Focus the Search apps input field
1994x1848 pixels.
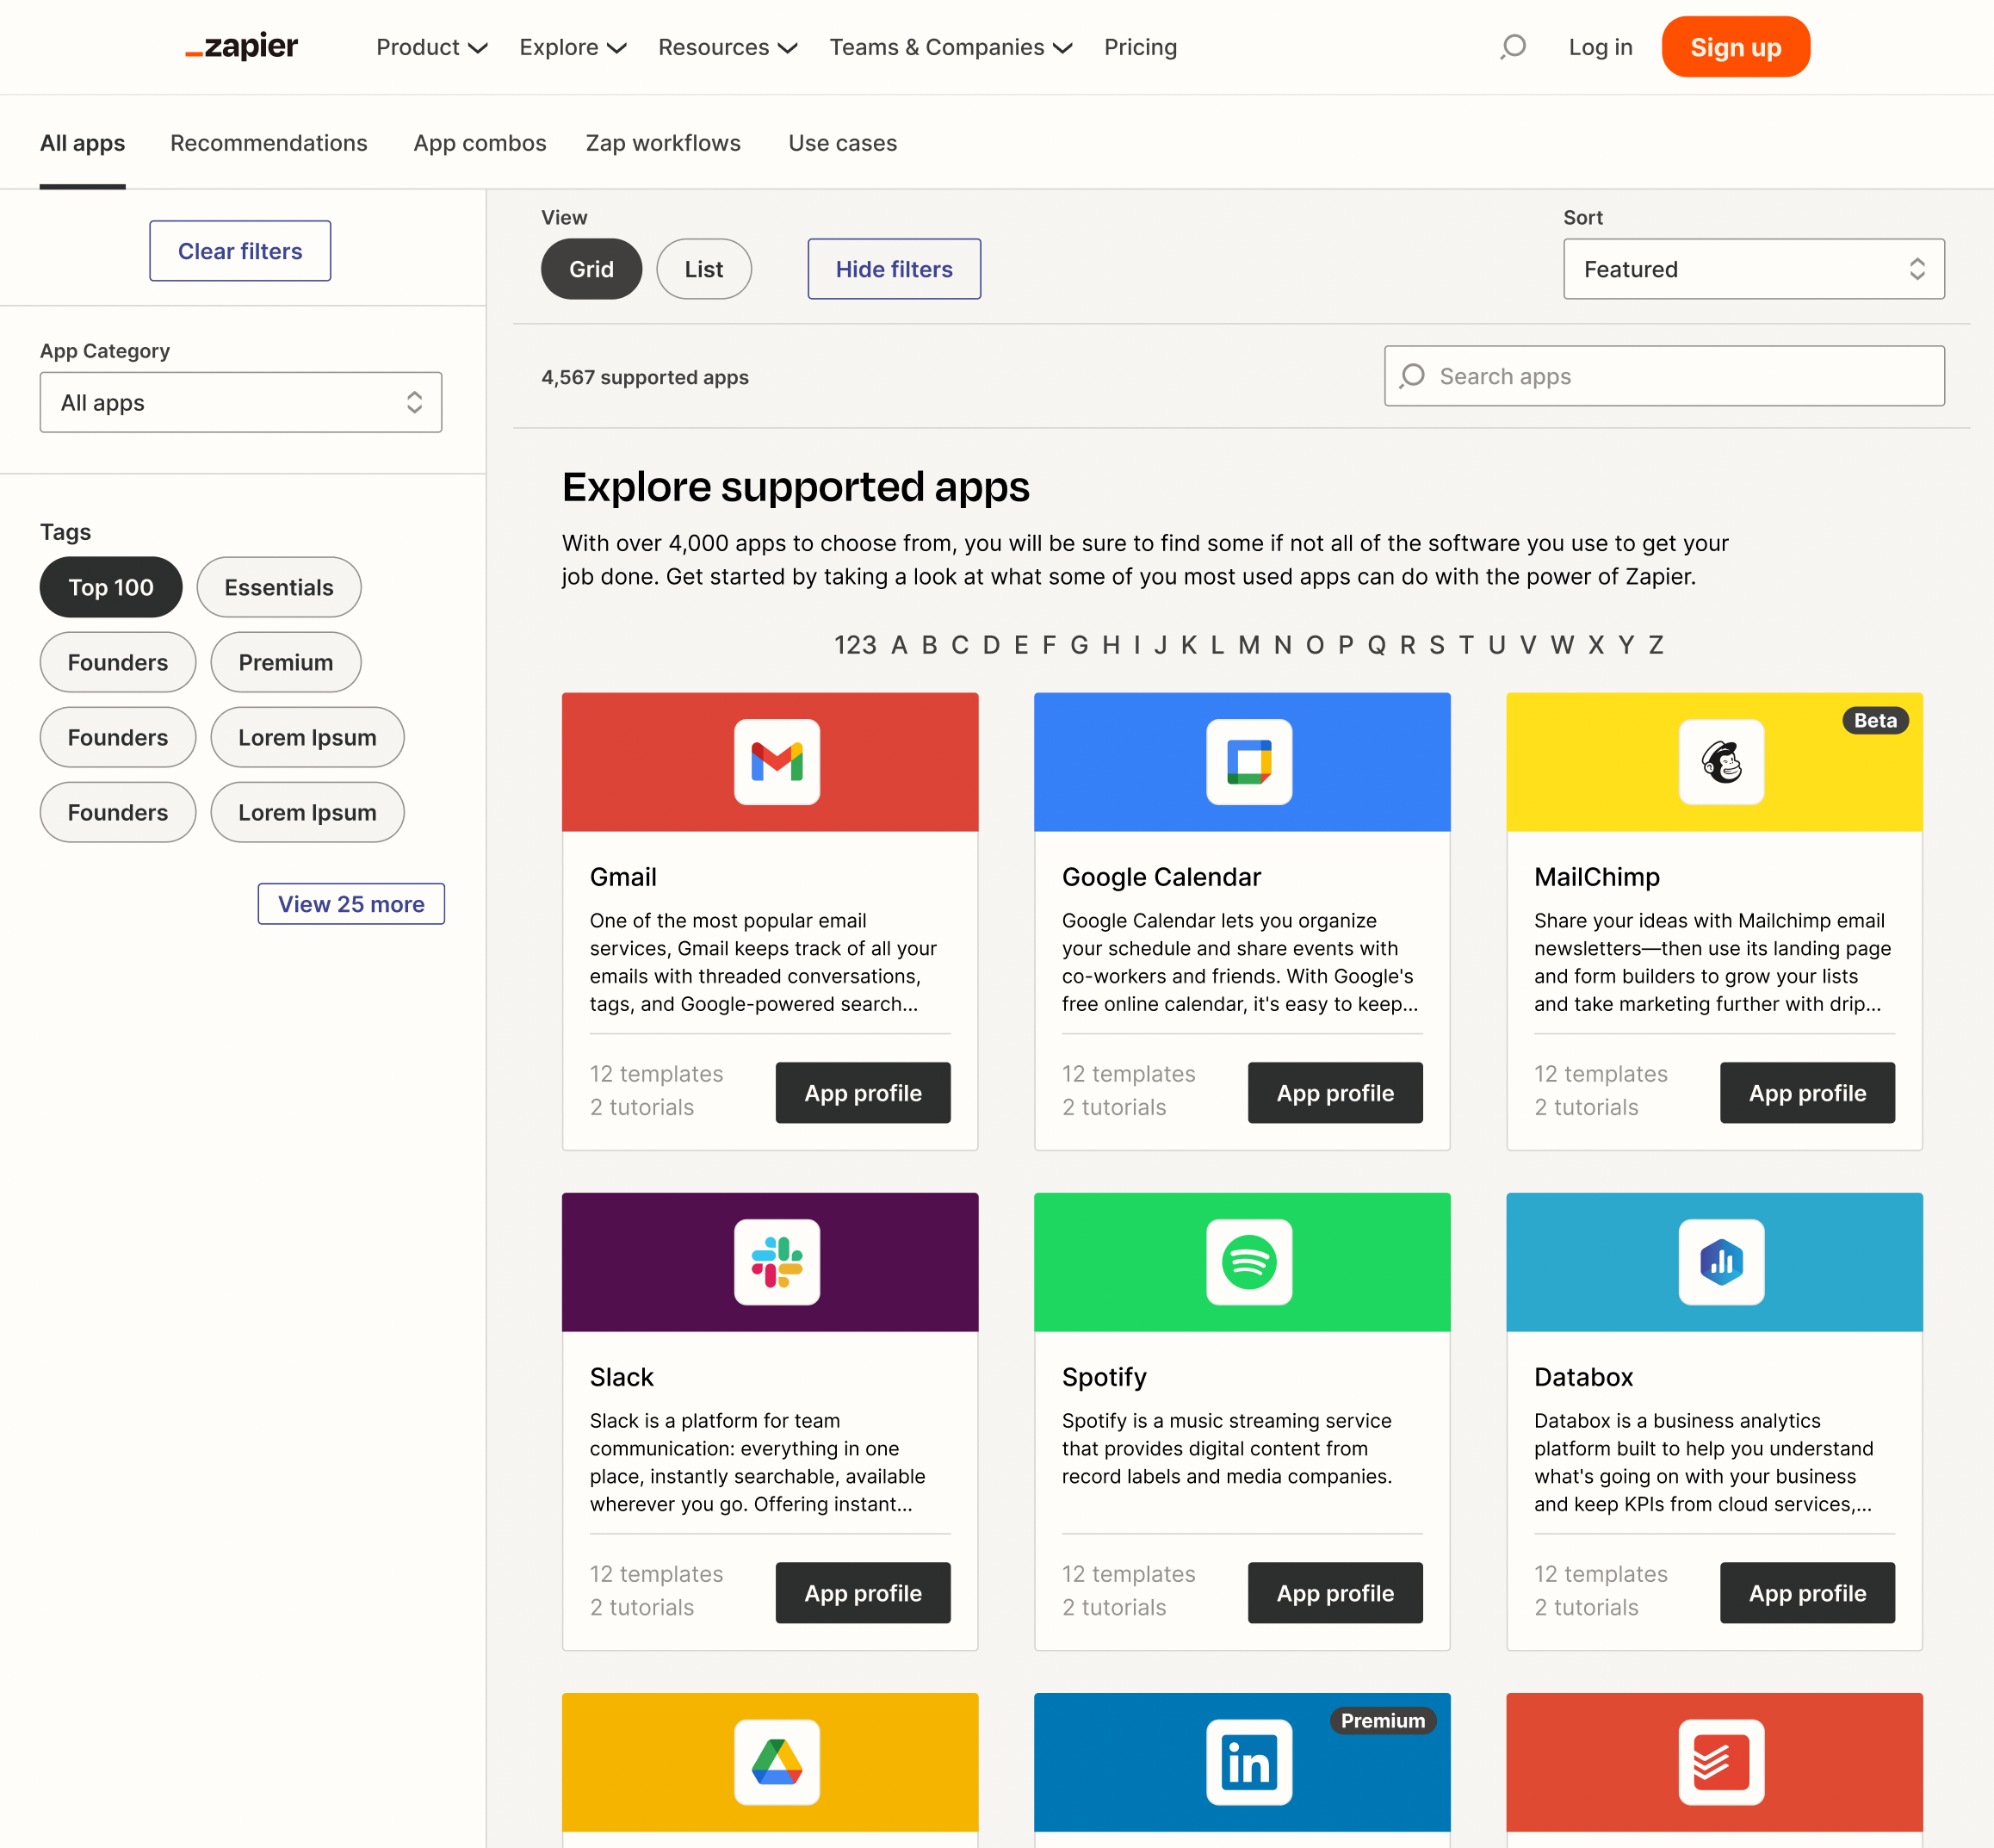pyautogui.click(x=1664, y=376)
